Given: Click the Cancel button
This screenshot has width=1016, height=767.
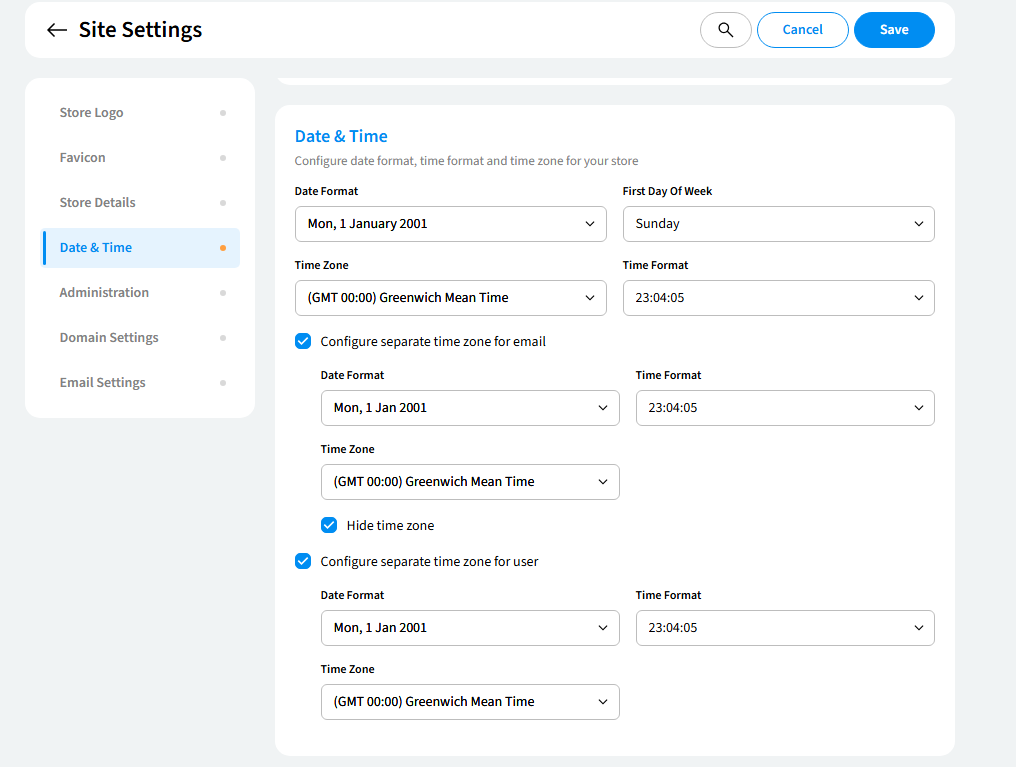Looking at the screenshot, I should coord(802,30).
